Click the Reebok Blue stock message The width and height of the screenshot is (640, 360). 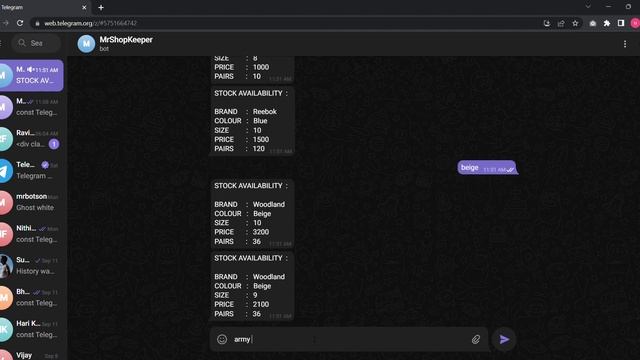tap(252, 121)
